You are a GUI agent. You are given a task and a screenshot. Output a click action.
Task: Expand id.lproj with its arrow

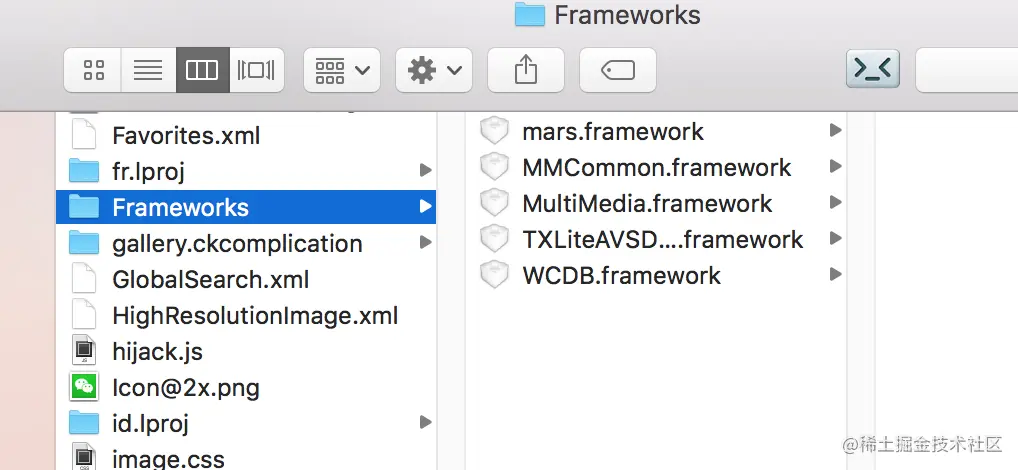(425, 423)
